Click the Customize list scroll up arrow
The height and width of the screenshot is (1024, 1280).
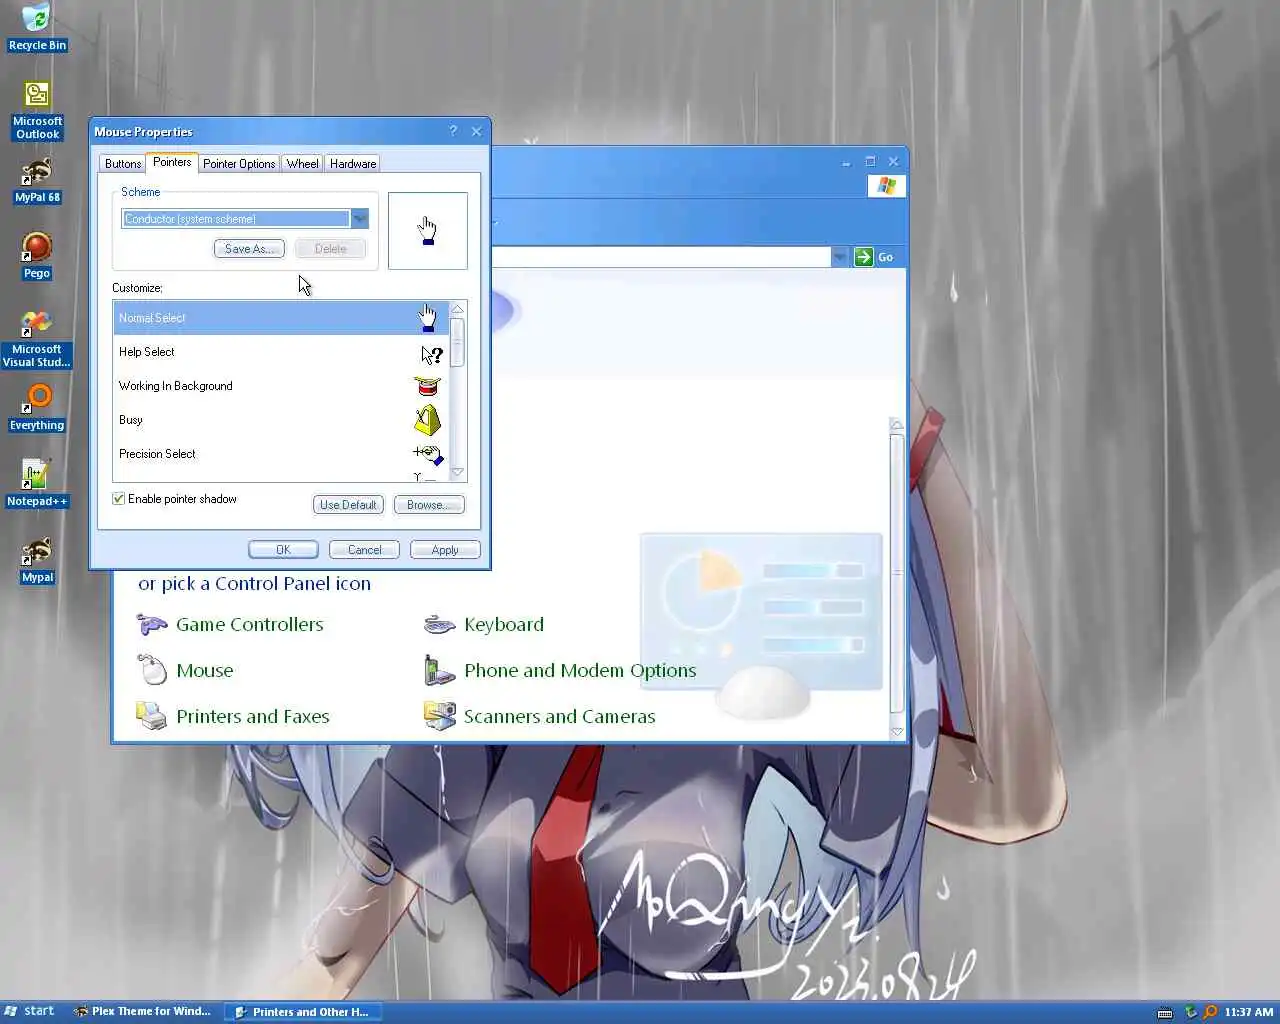[458, 309]
